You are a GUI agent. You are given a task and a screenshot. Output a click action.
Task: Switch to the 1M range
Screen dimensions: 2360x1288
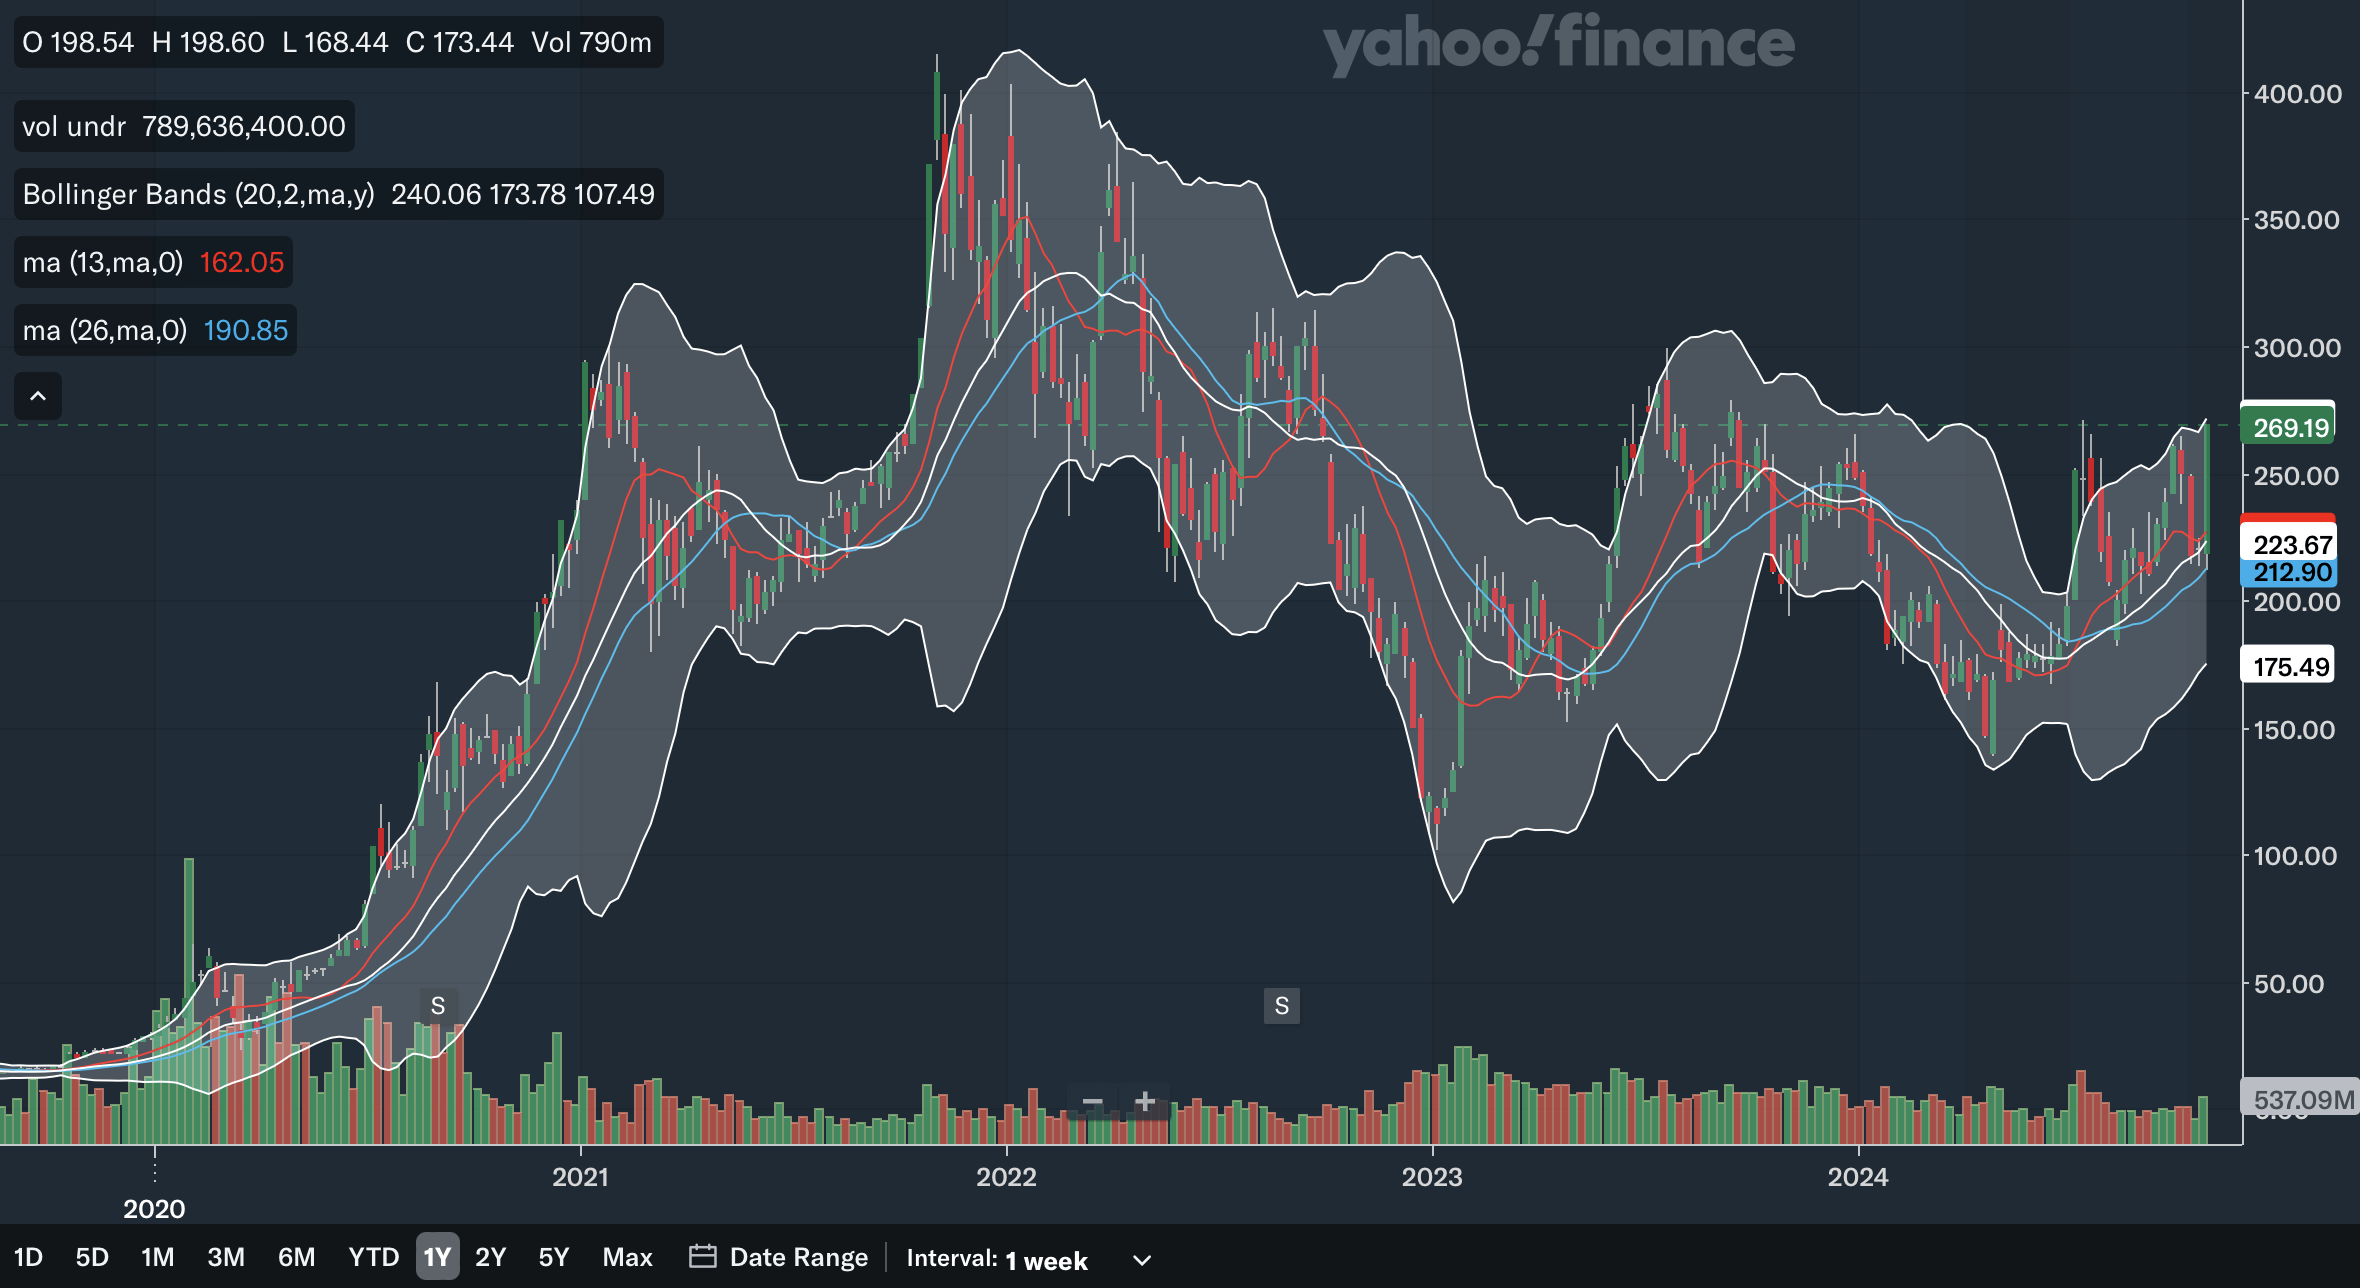click(x=157, y=1257)
